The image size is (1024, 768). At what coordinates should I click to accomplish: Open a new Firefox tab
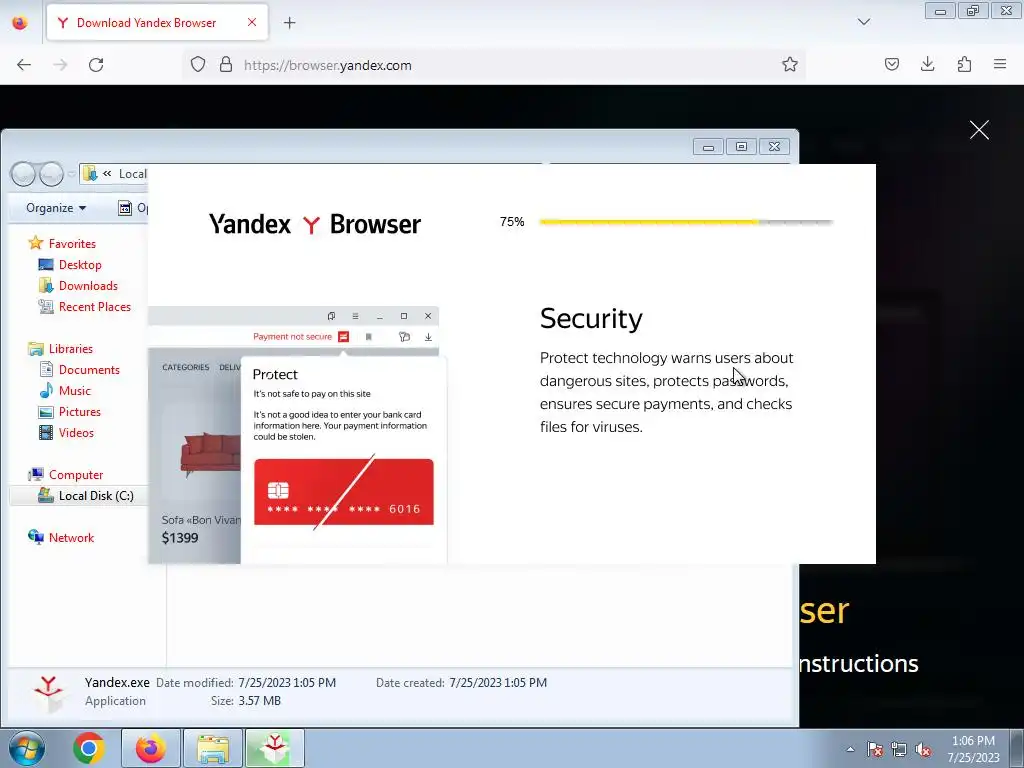(289, 23)
